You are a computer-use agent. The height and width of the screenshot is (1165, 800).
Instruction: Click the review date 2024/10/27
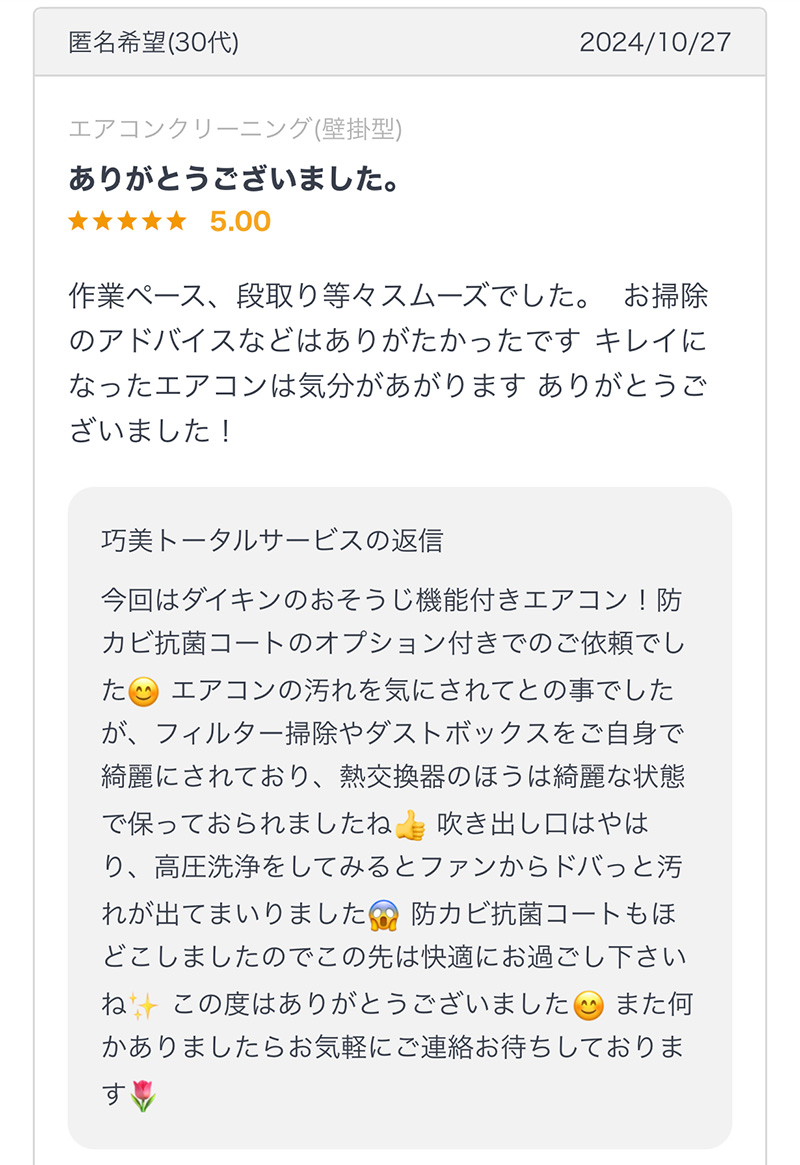click(655, 42)
